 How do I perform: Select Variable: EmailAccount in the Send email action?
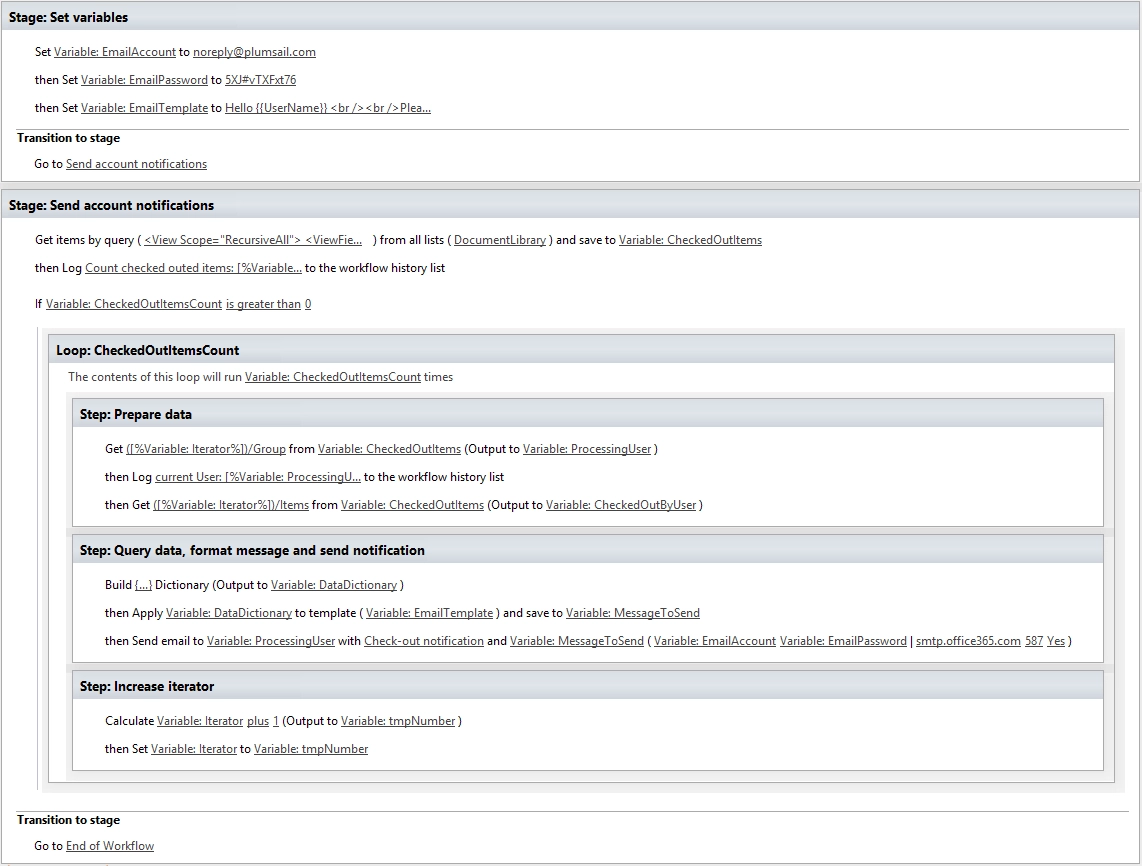coord(714,641)
